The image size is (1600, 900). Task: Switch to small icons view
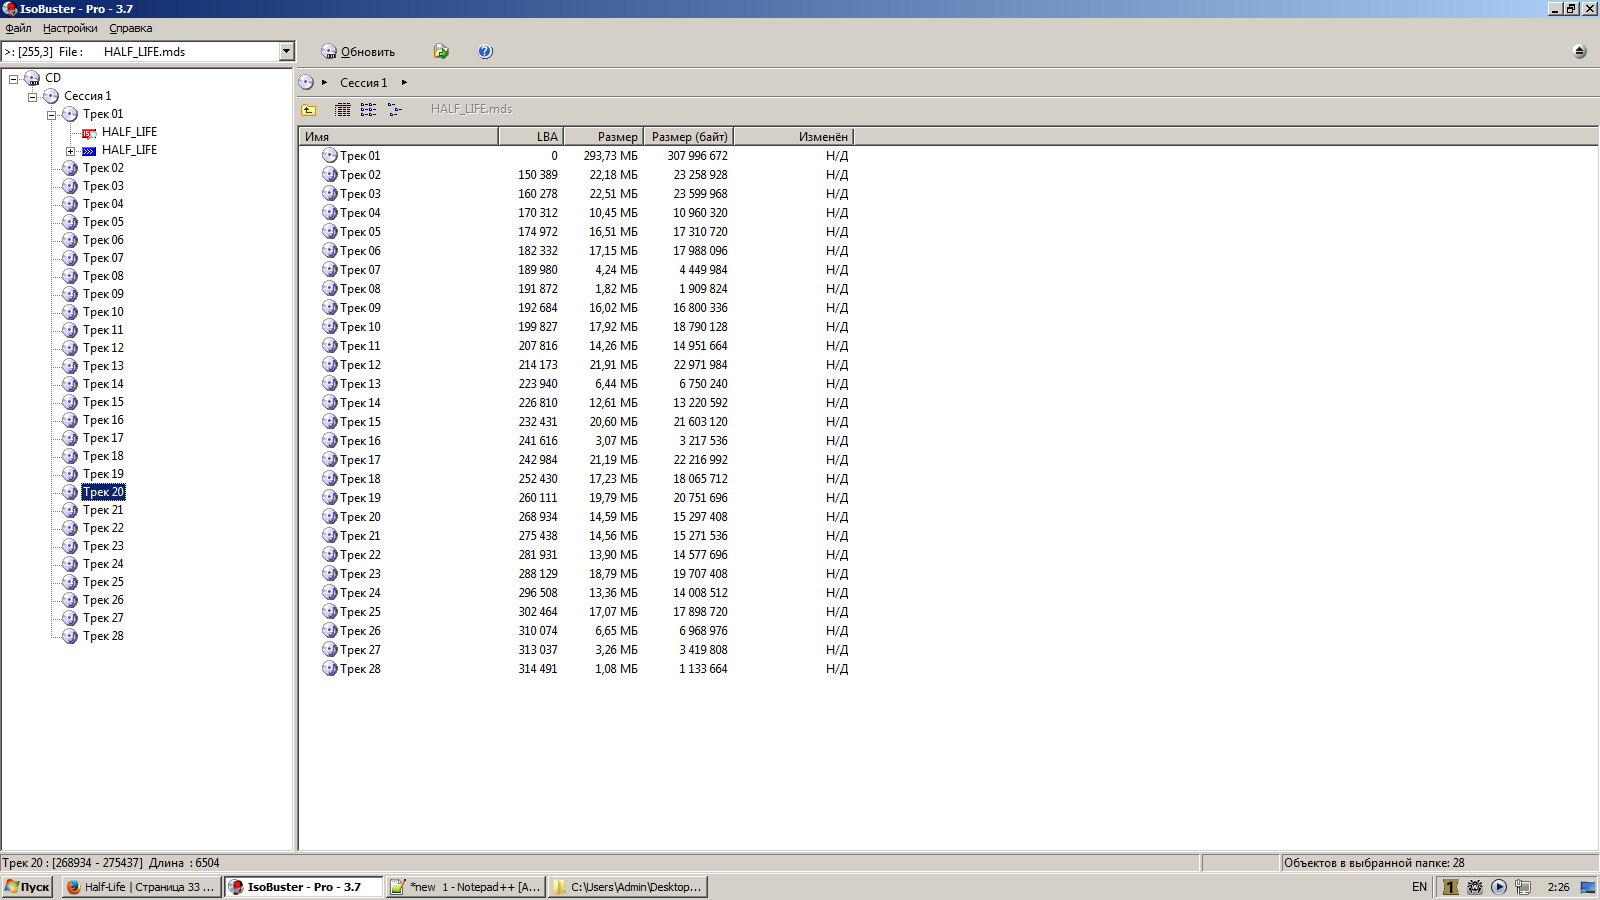click(369, 110)
